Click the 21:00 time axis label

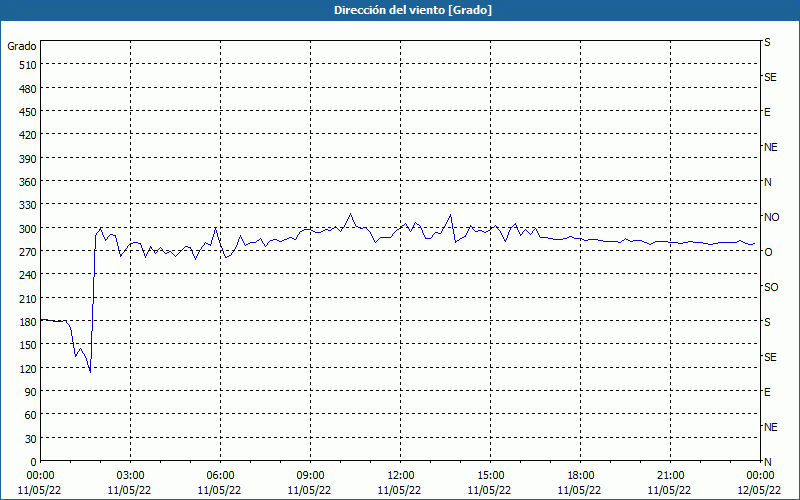(x=670, y=476)
